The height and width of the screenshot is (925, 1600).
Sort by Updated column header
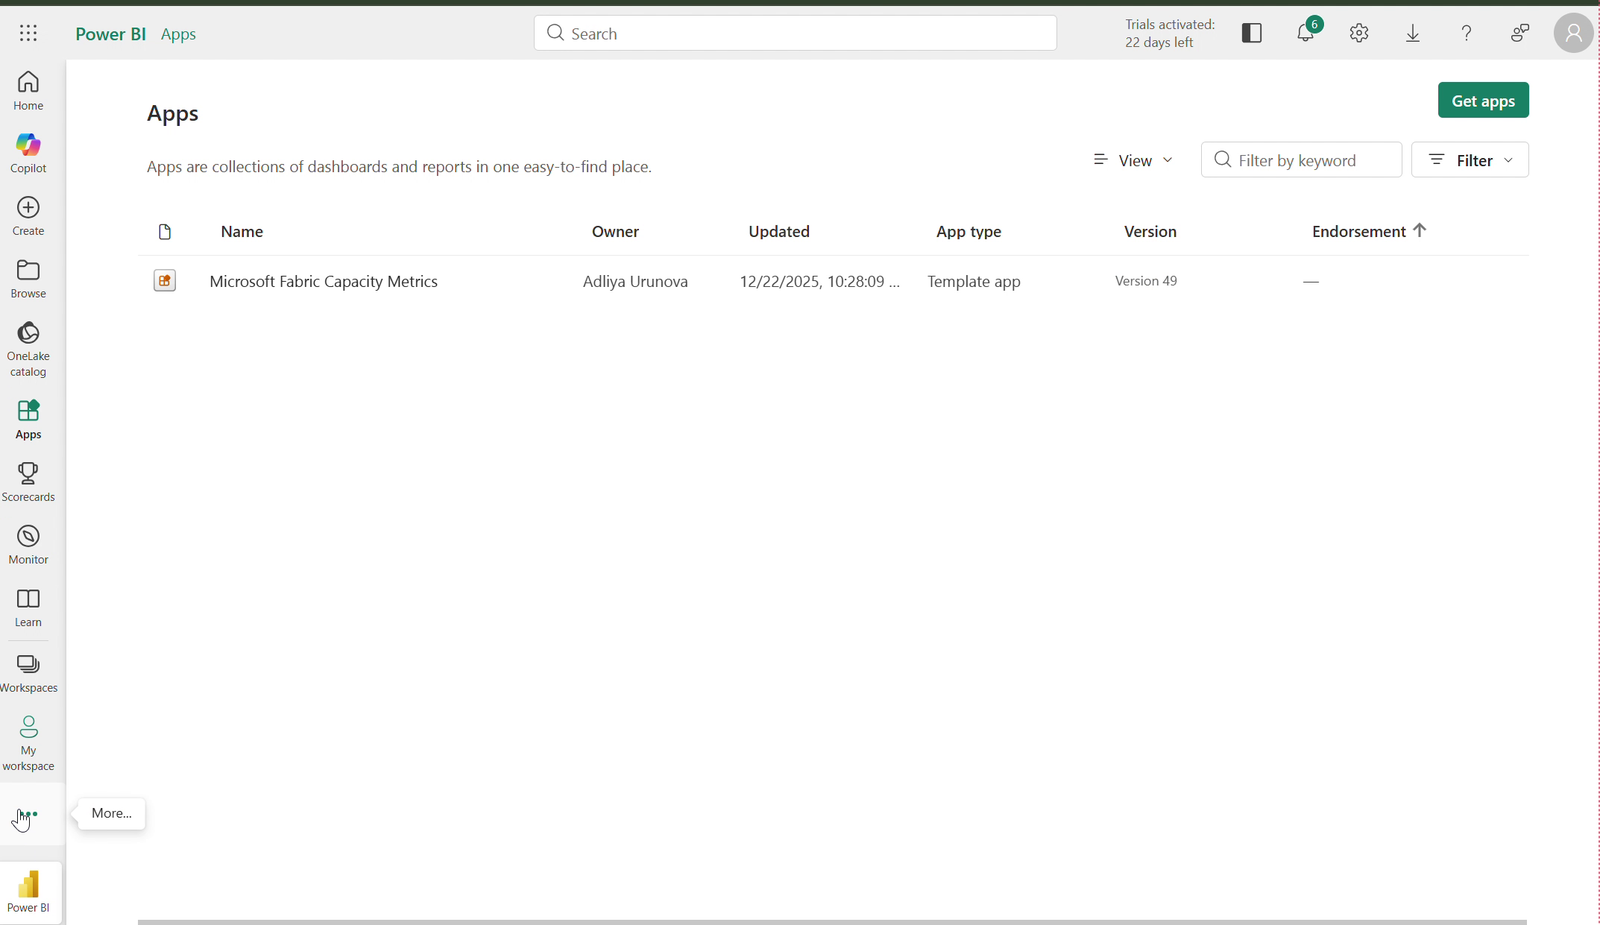point(779,231)
